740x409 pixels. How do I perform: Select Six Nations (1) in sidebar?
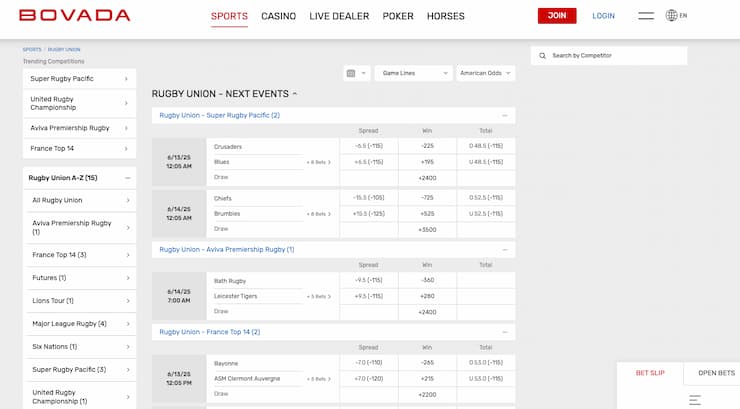[x=80, y=347]
